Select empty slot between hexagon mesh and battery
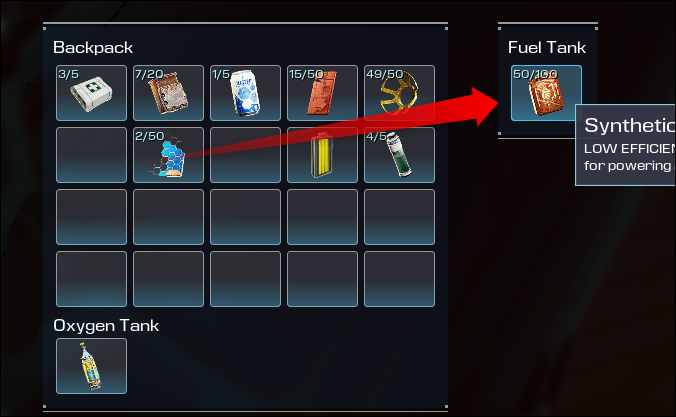 click(x=245, y=155)
